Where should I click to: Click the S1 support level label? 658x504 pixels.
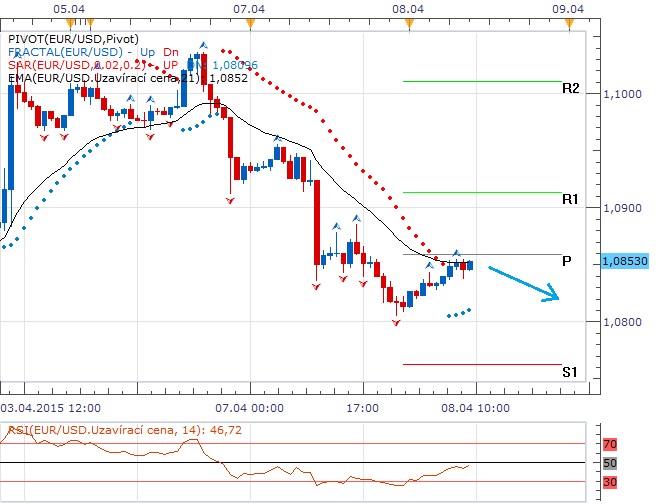tap(569, 372)
